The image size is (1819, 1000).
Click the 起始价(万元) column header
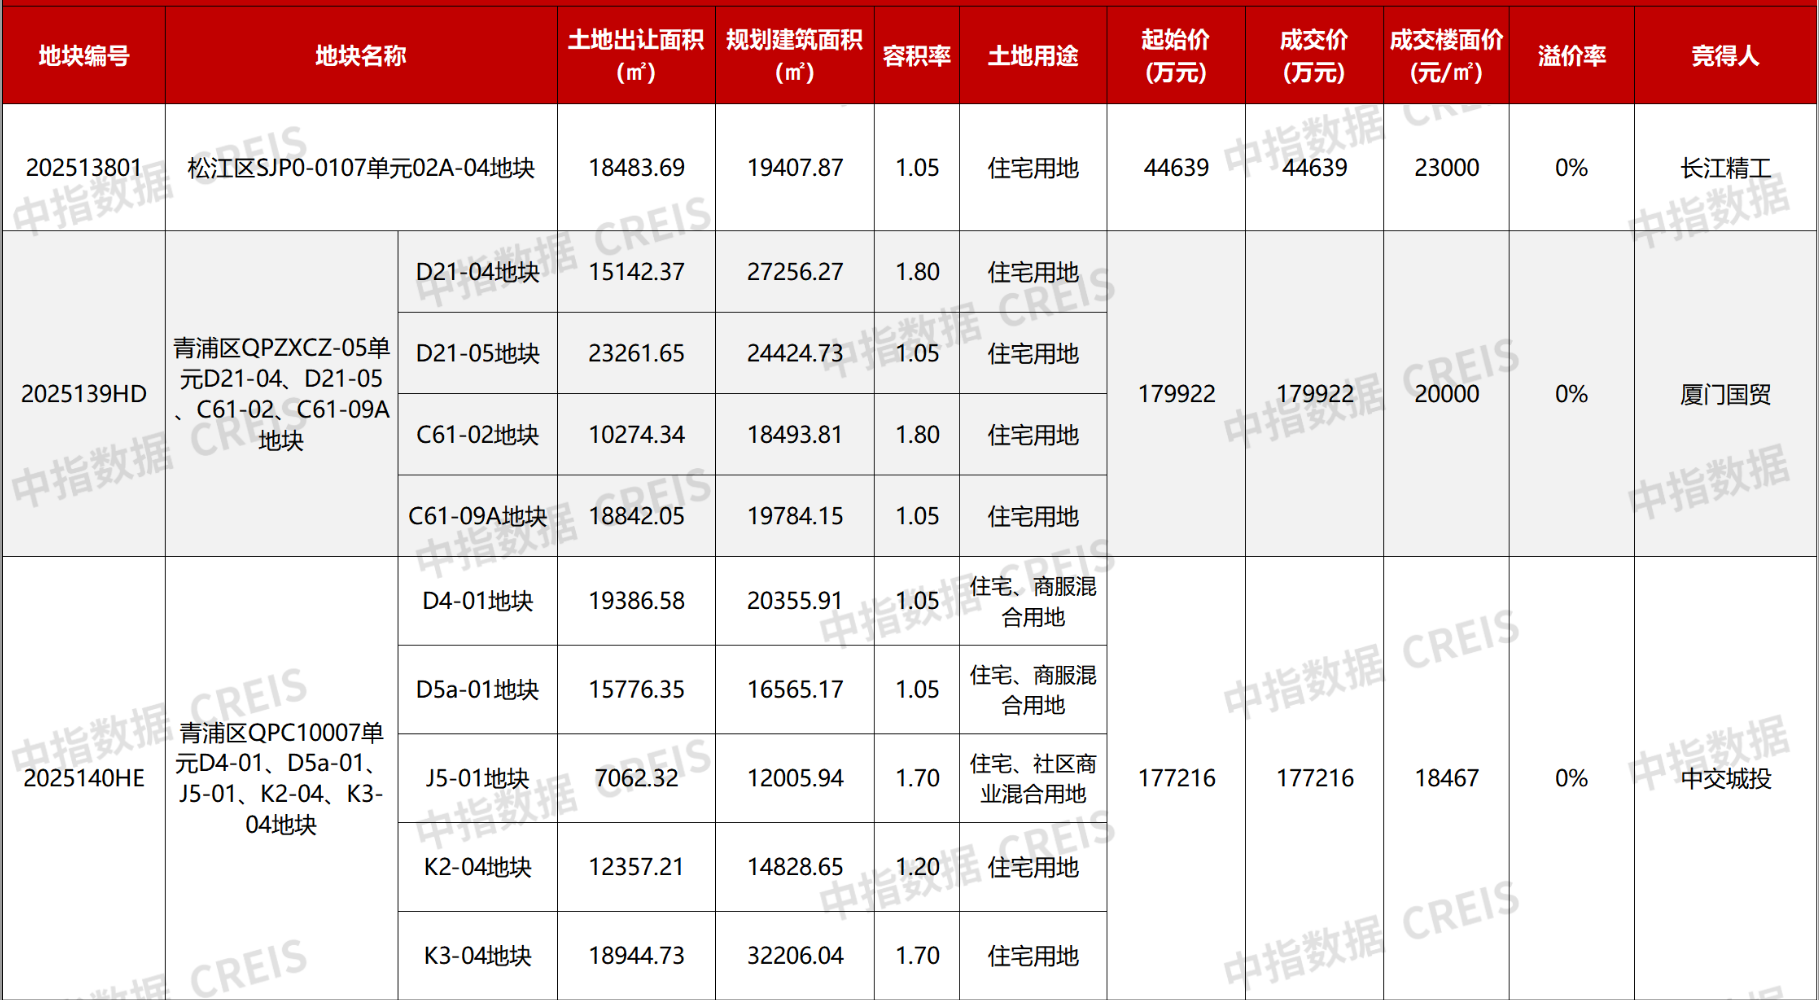pyautogui.click(x=1177, y=55)
